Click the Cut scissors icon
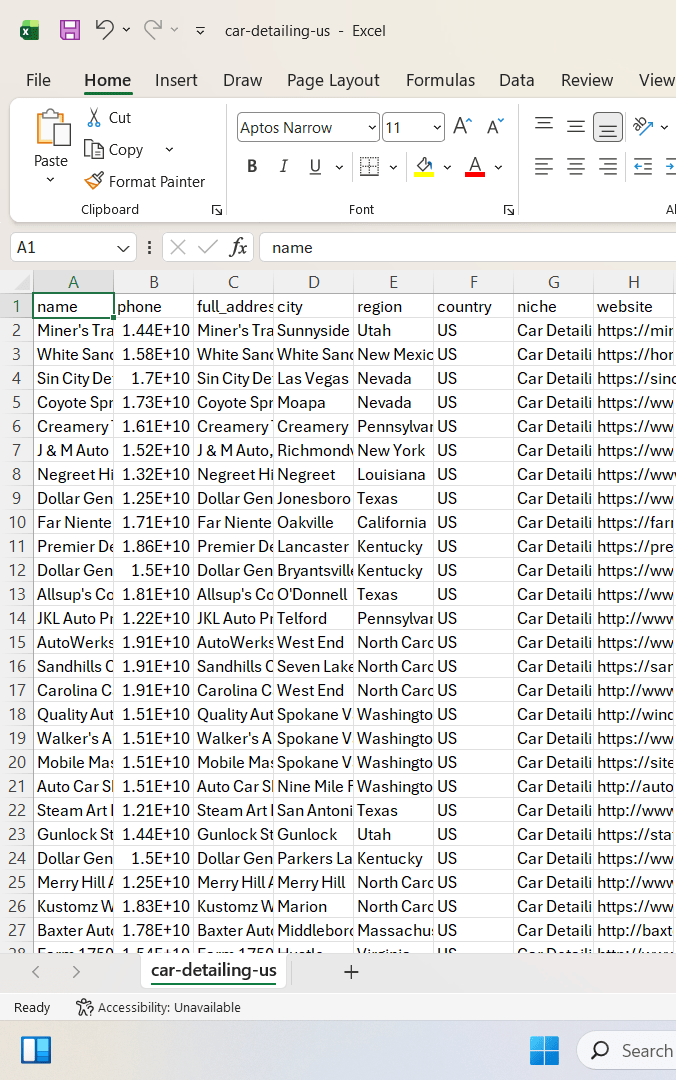The image size is (676, 1080). (94, 118)
